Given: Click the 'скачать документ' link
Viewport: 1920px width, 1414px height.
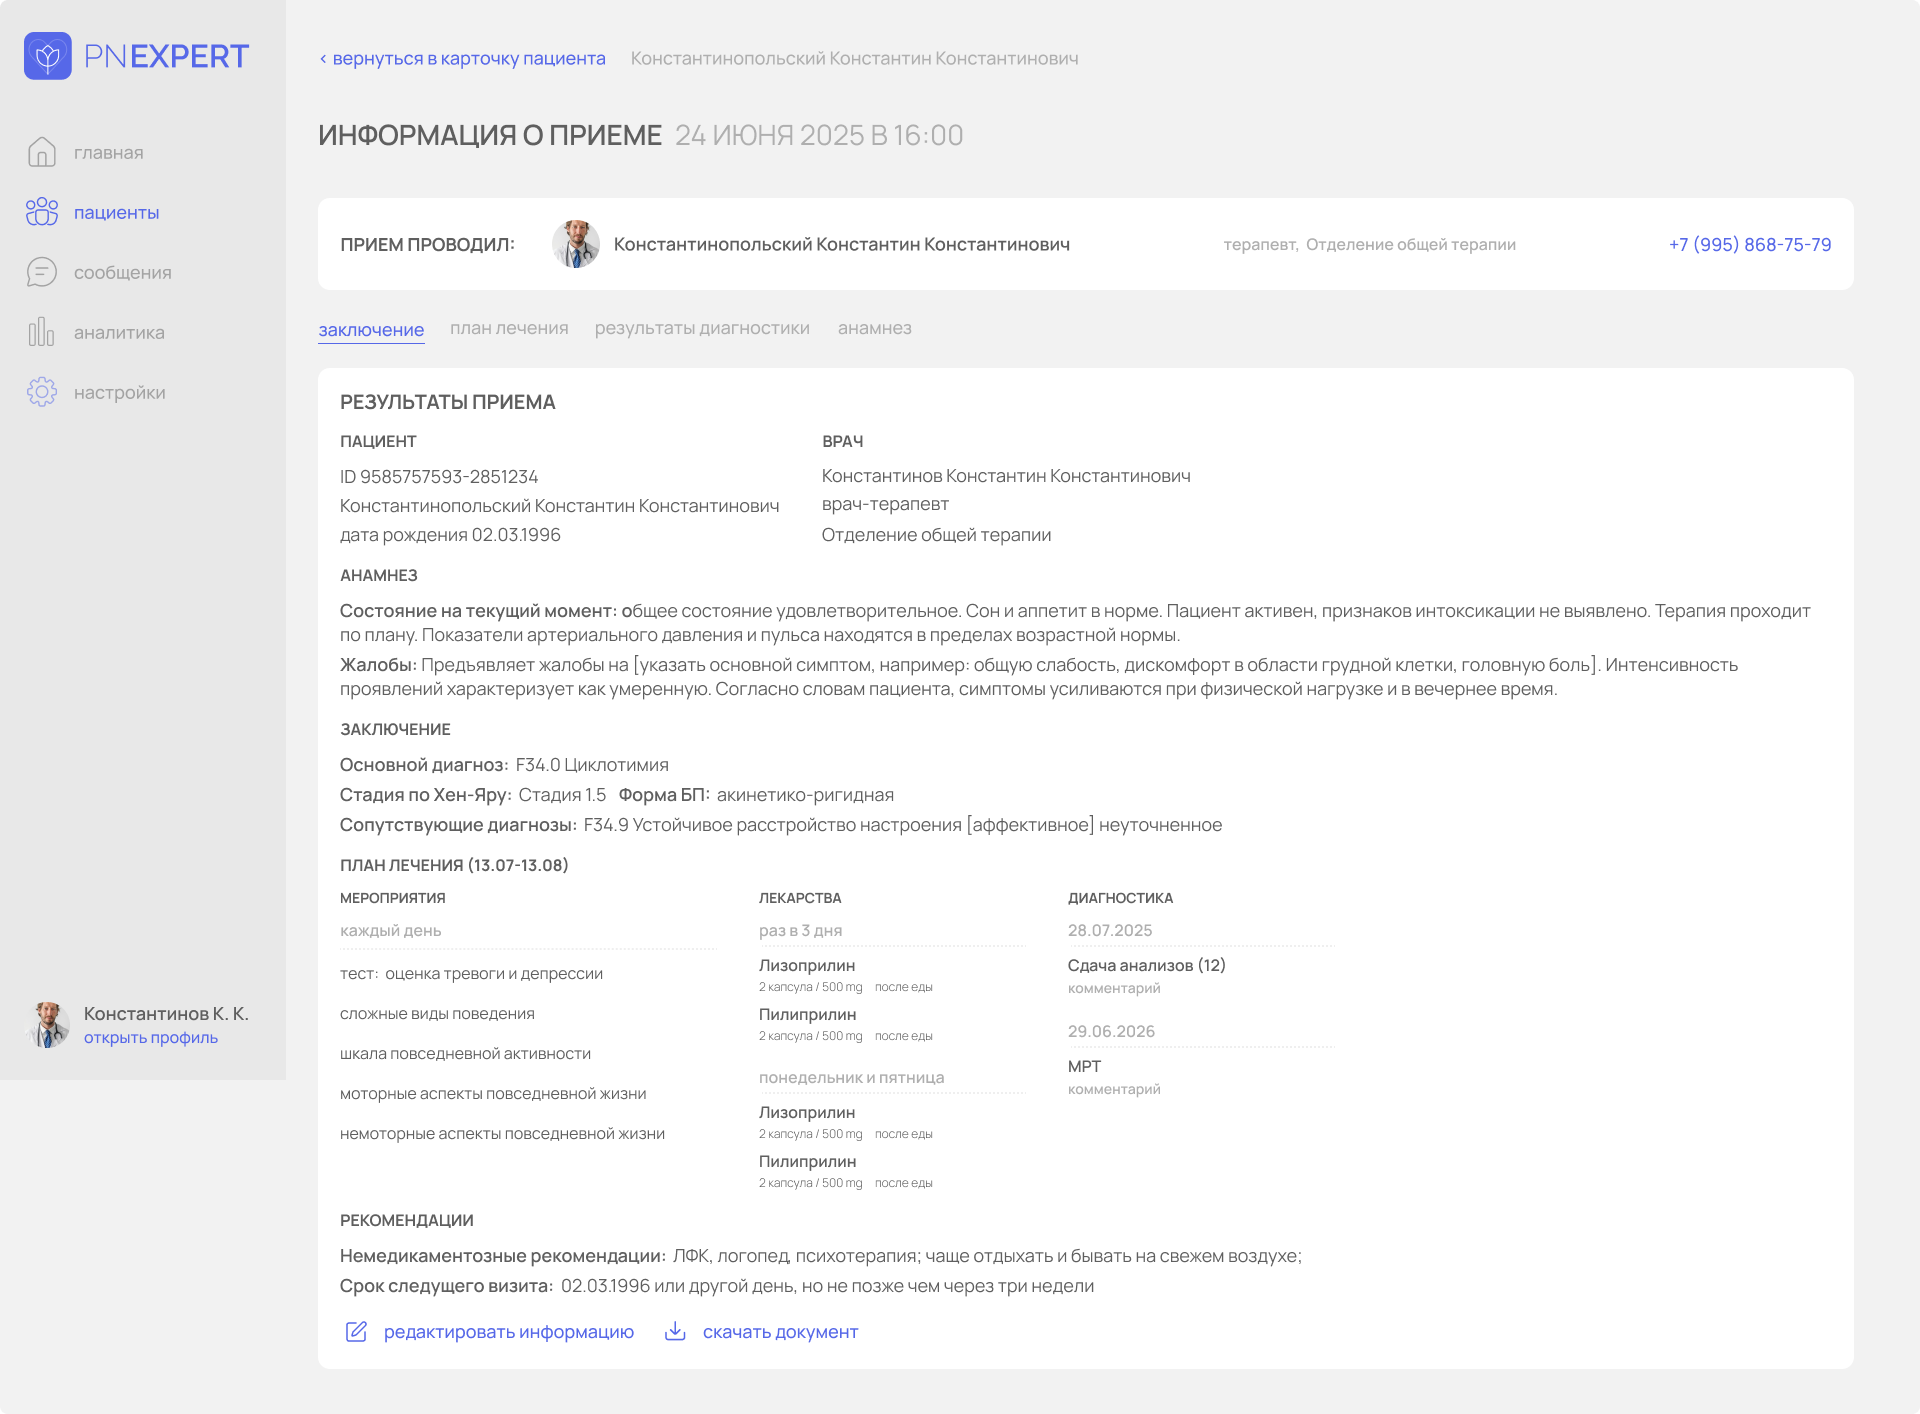Looking at the screenshot, I should point(780,1332).
